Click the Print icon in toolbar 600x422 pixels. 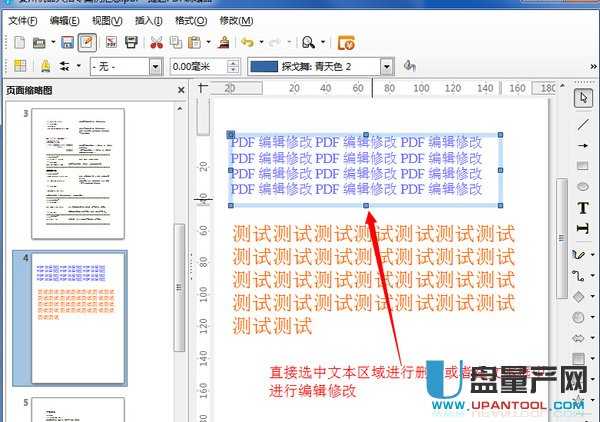(x=132, y=42)
